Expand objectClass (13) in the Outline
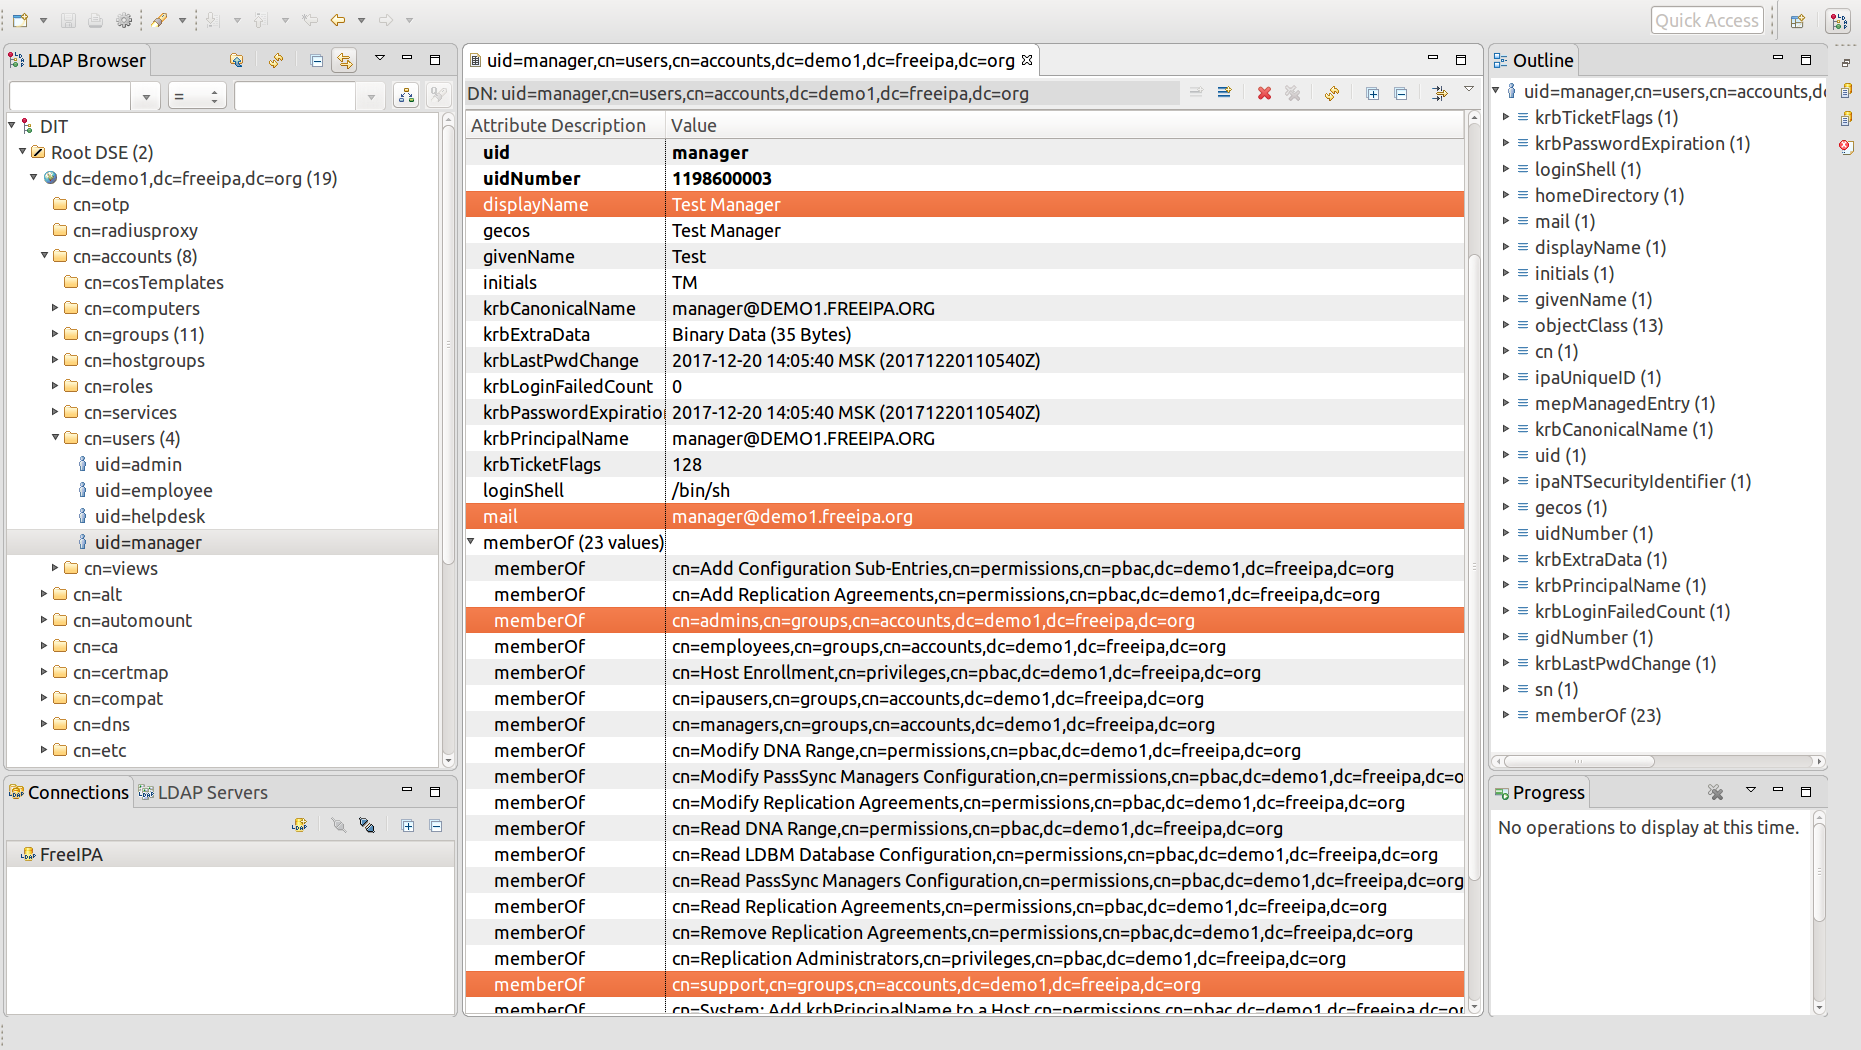This screenshot has width=1861, height=1050. tap(1505, 325)
